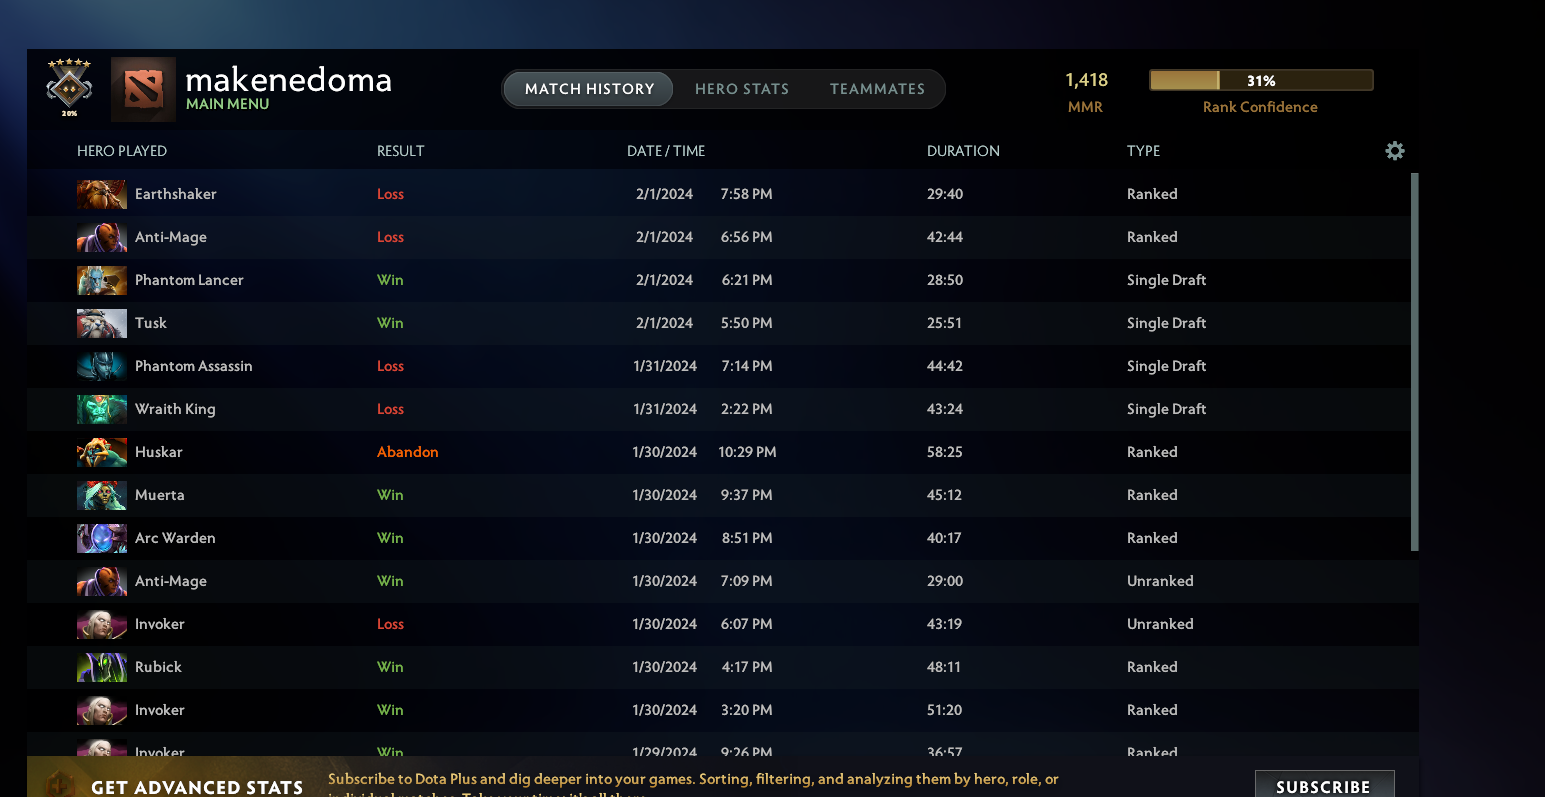Select the Anti-Mage portrait in the second row
Screen dimensions: 1545x797
click(101, 237)
